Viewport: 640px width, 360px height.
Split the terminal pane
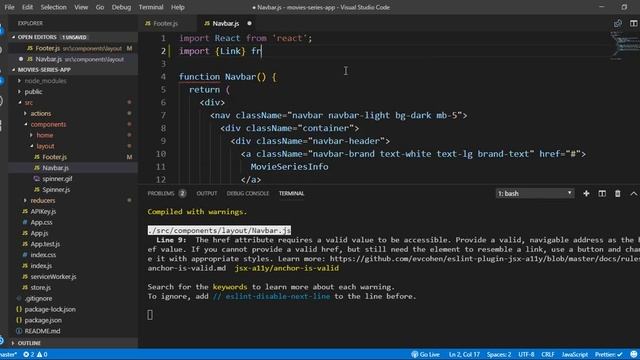602,193
